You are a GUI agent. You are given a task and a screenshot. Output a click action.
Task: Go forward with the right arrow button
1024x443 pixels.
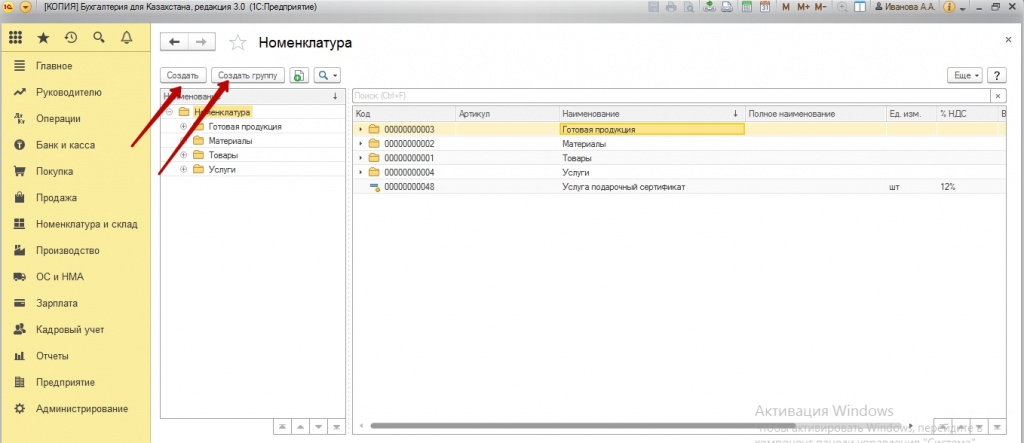click(202, 42)
